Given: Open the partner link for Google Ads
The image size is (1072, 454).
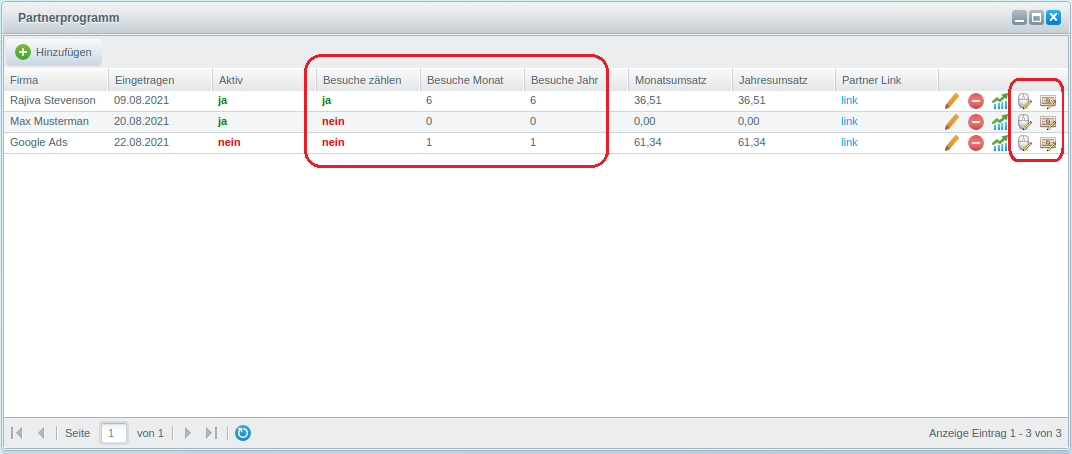Looking at the screenshot, I should coord(849,142).
